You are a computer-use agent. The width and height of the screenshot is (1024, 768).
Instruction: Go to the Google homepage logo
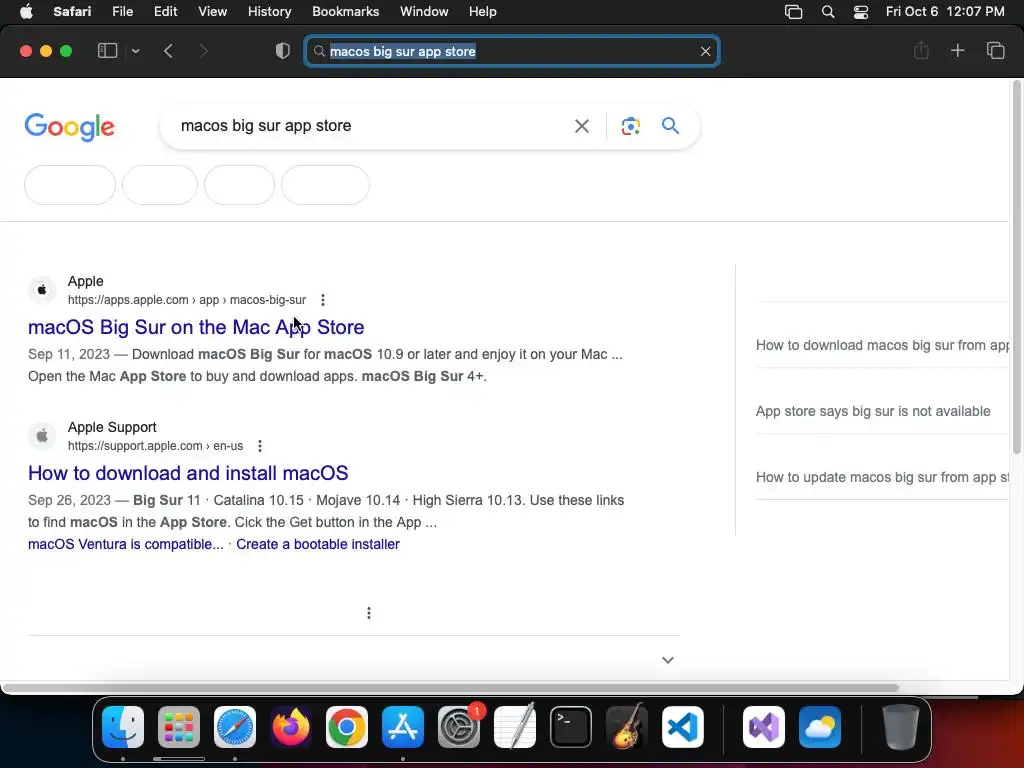click(x=69, y=127)
